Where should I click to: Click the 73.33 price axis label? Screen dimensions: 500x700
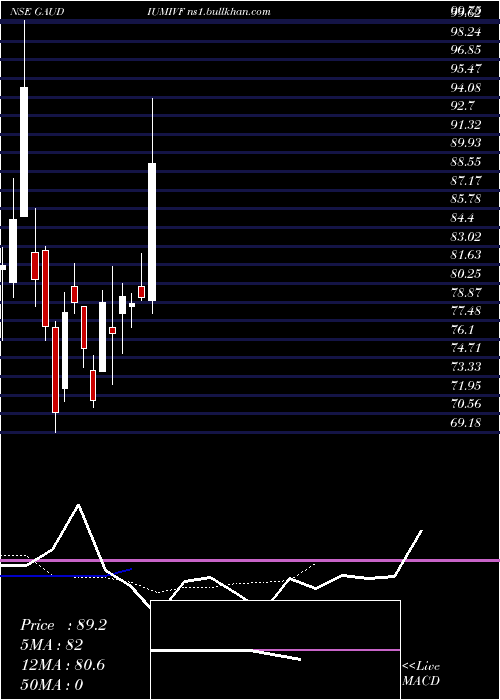(466, 367)
